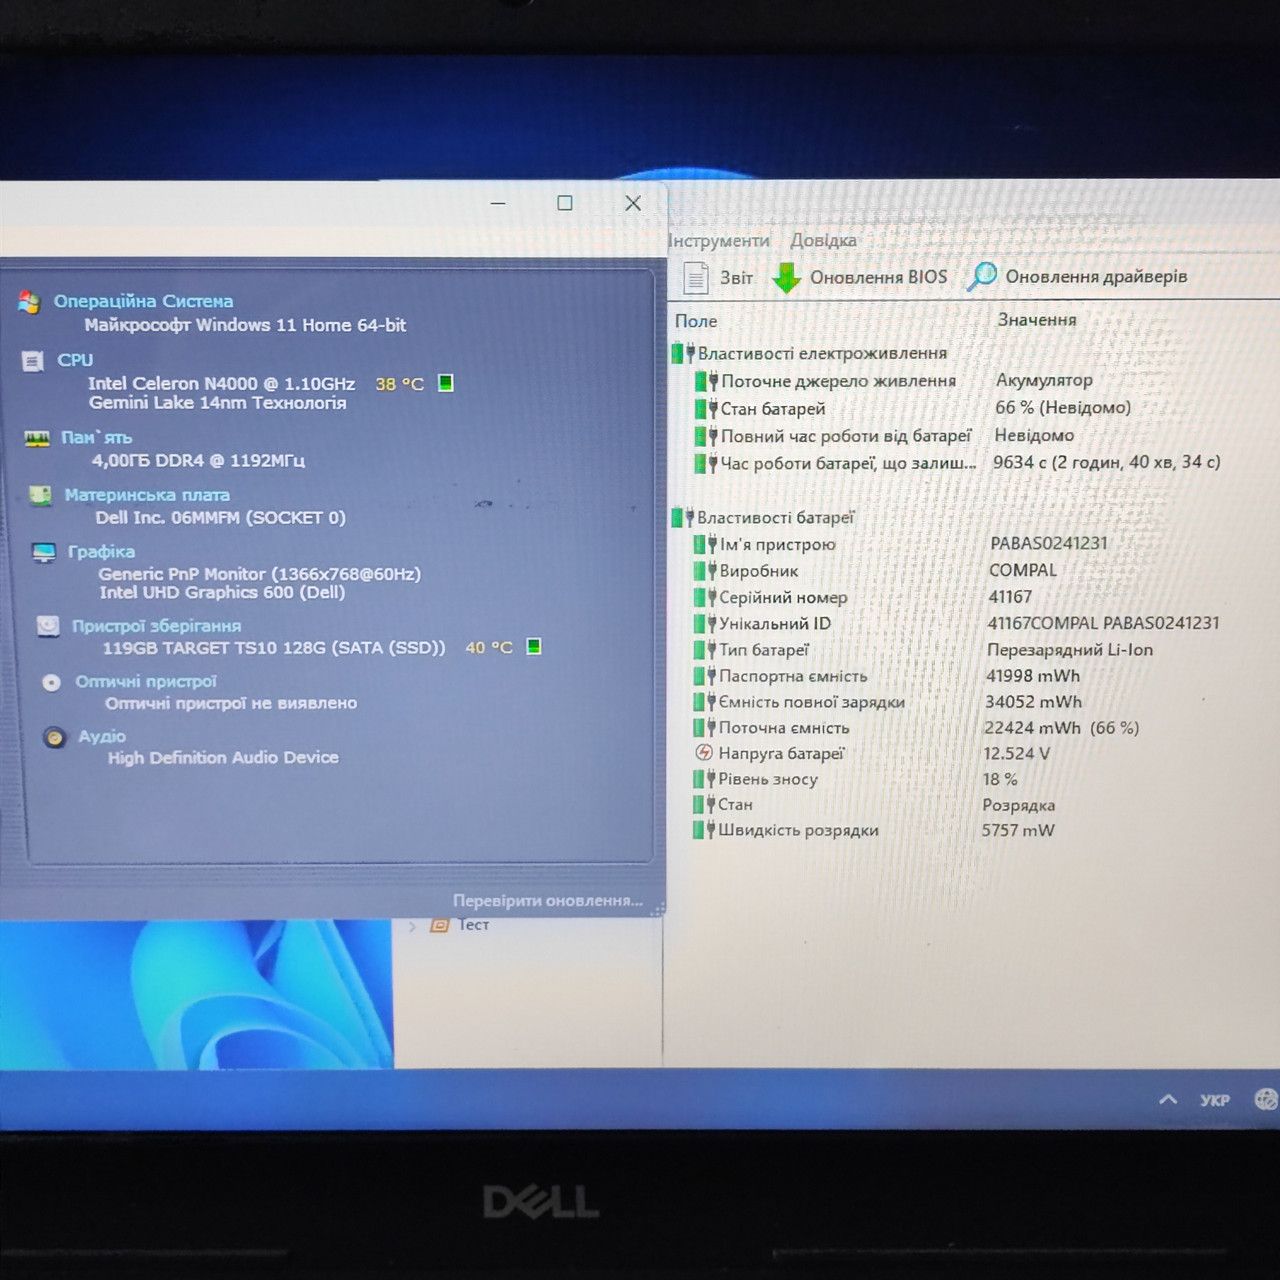The image size is (1280, 1280).
Task: Click the COMPAL manufacturer value
Action: [x=1023, y=570]
